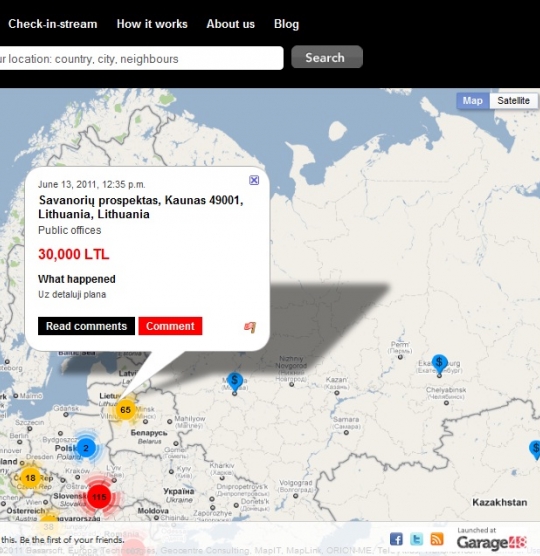Click the dollar marker near Ekaterinburg
Screen dimensions: 540x556
pos(439,364)
